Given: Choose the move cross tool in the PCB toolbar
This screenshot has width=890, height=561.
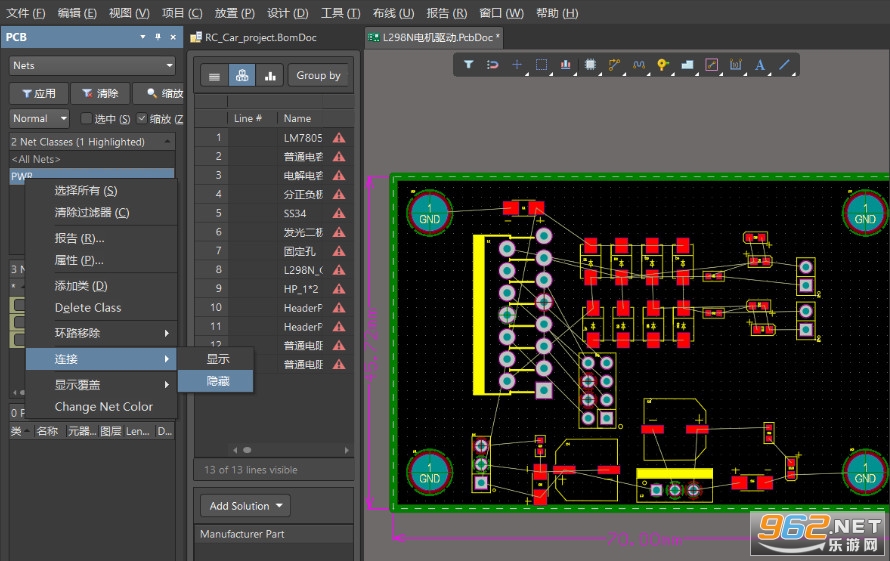Looking at the screenshot, I should (517, 65).
